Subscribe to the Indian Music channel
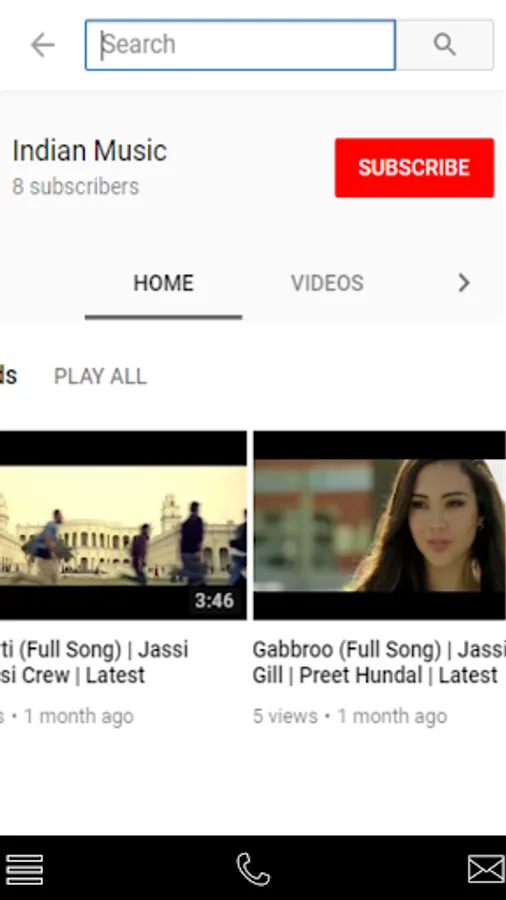 point(414,168)
